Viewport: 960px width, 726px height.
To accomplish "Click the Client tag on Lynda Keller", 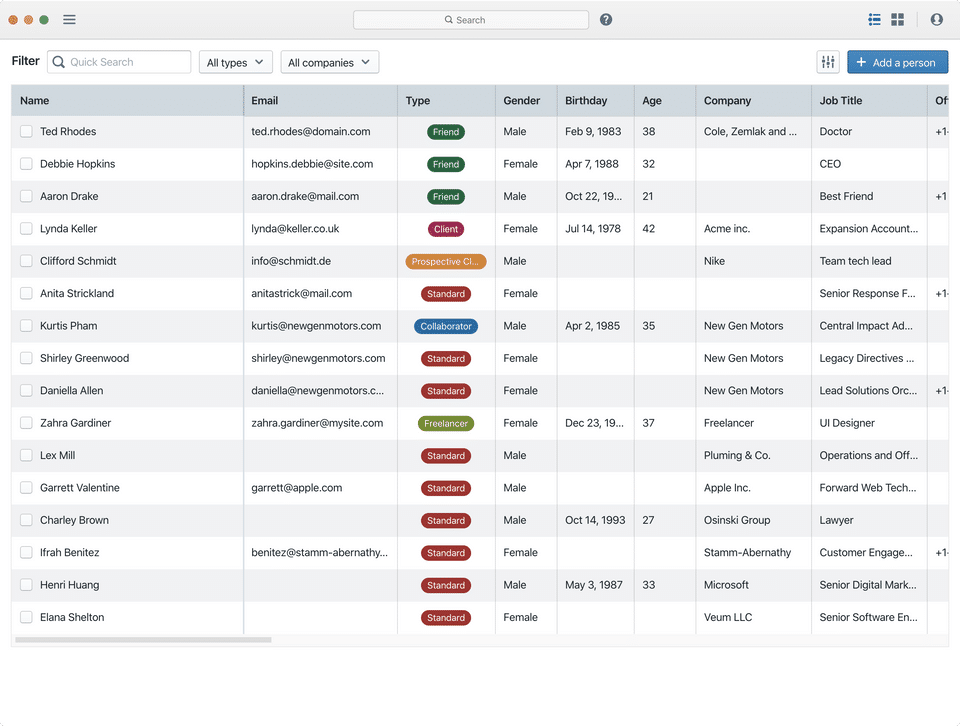I will 446,229.
